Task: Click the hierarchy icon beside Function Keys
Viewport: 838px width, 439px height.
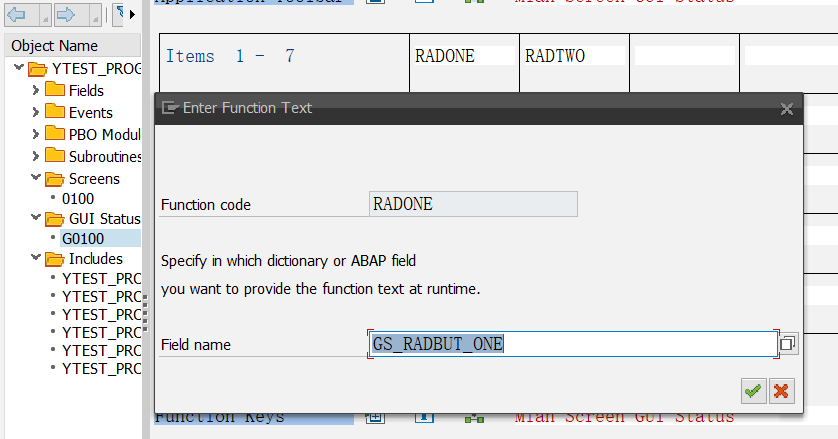Action: click(x=475, y=416)
